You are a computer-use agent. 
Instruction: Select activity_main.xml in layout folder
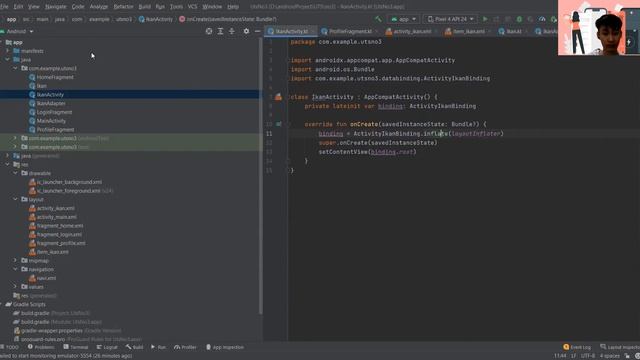pos(56,217)
